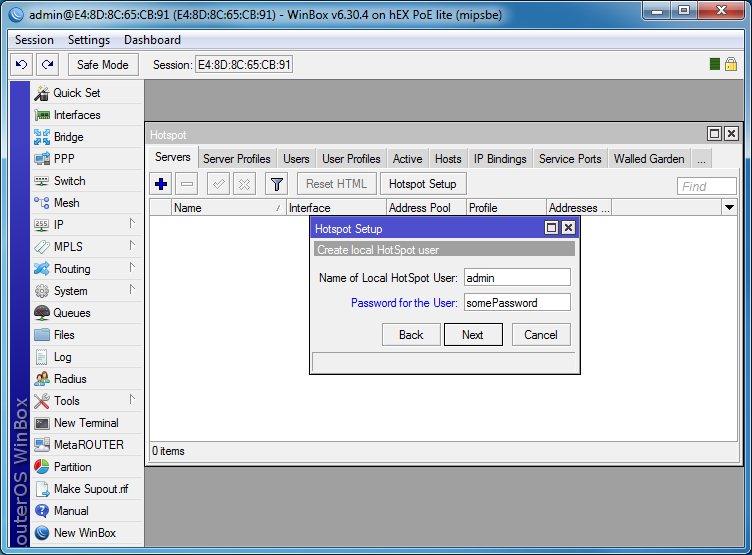
Task: Open Quick Set from sidebar
Action: click(87, 93)
